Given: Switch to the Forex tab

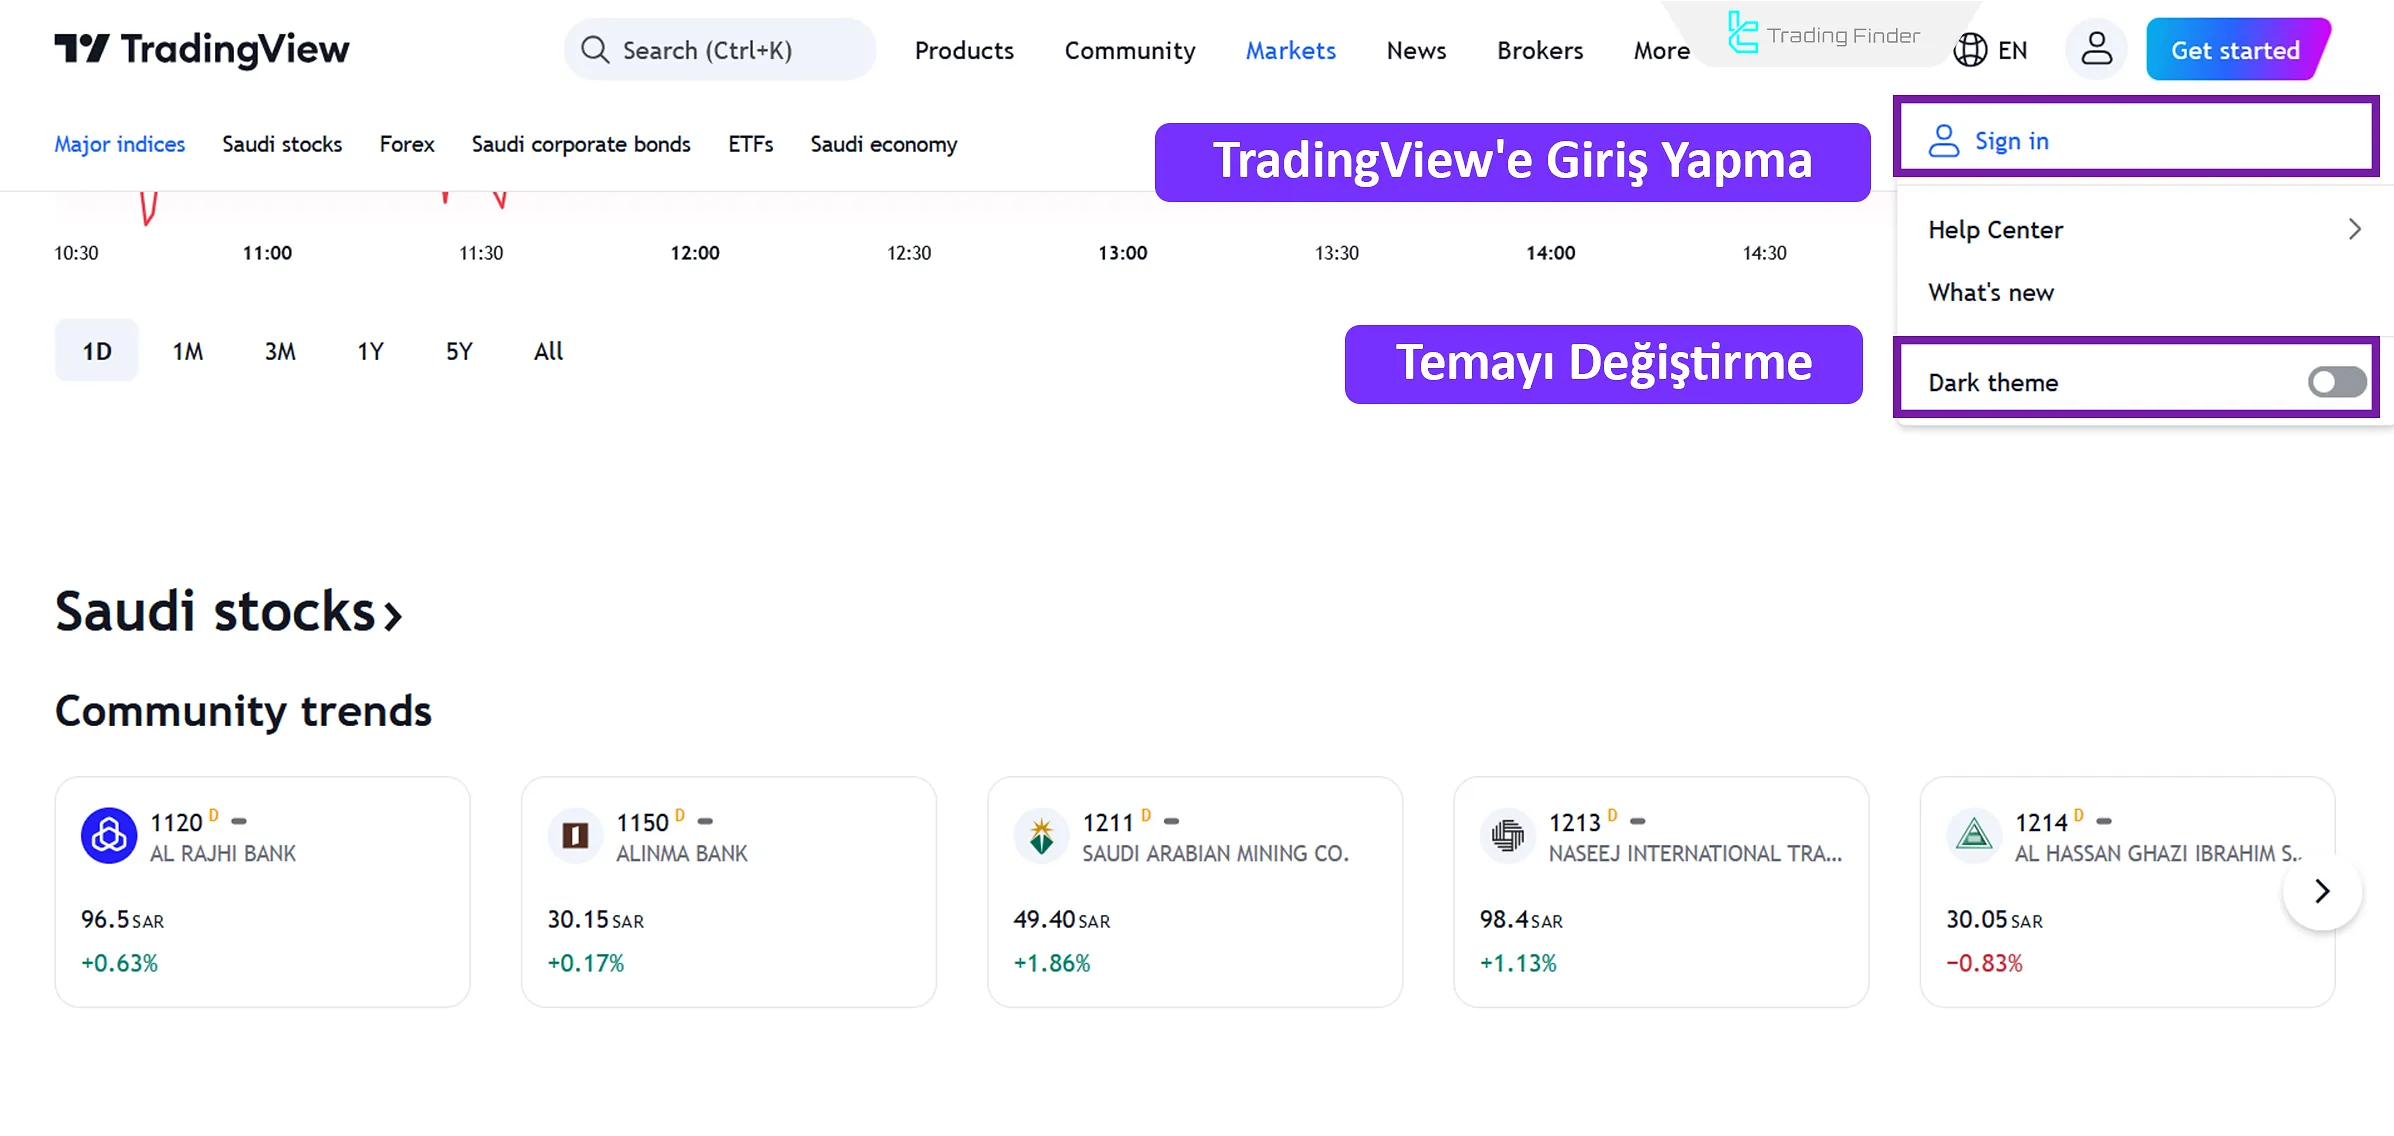Looking at the screenshot, I should coord(406,144).
